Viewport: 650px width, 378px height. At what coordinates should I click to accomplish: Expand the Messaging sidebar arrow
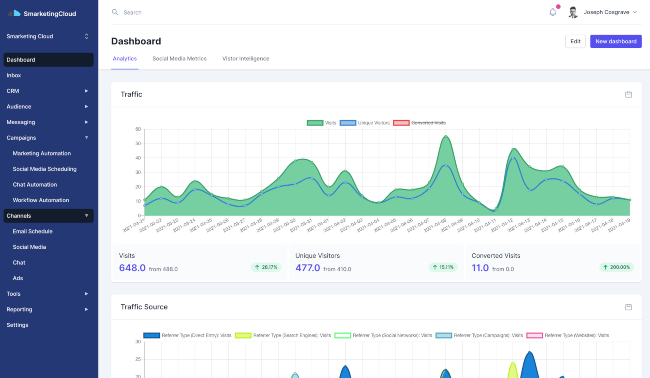pyautogui.click(x=86, y=122)
